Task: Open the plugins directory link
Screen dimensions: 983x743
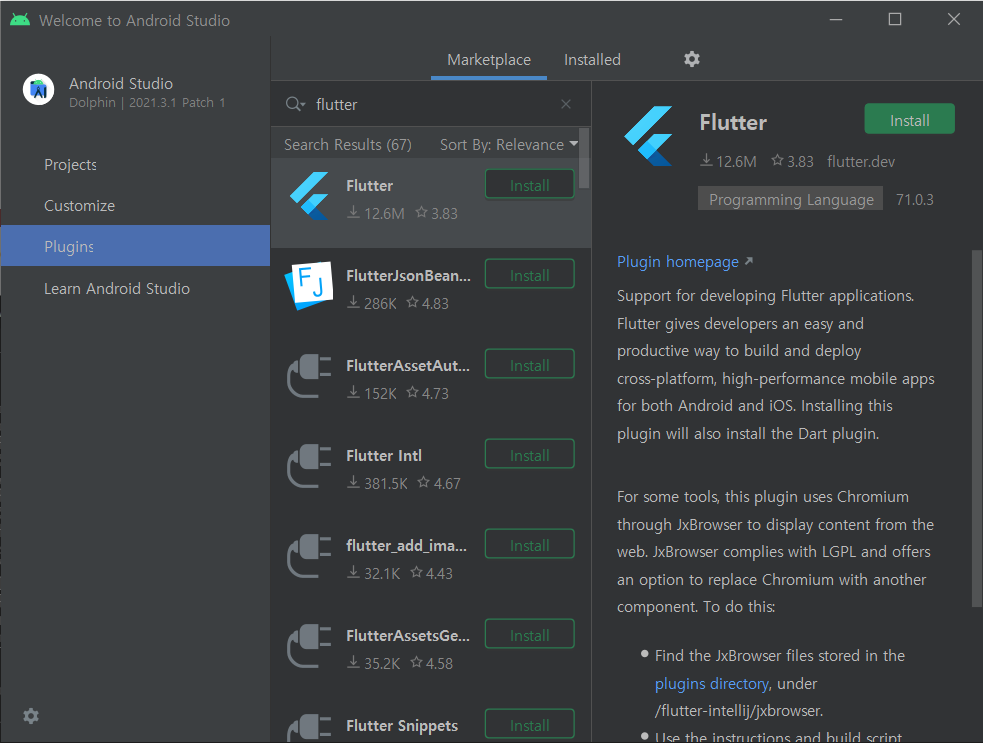Action: [x=712, y=683]
